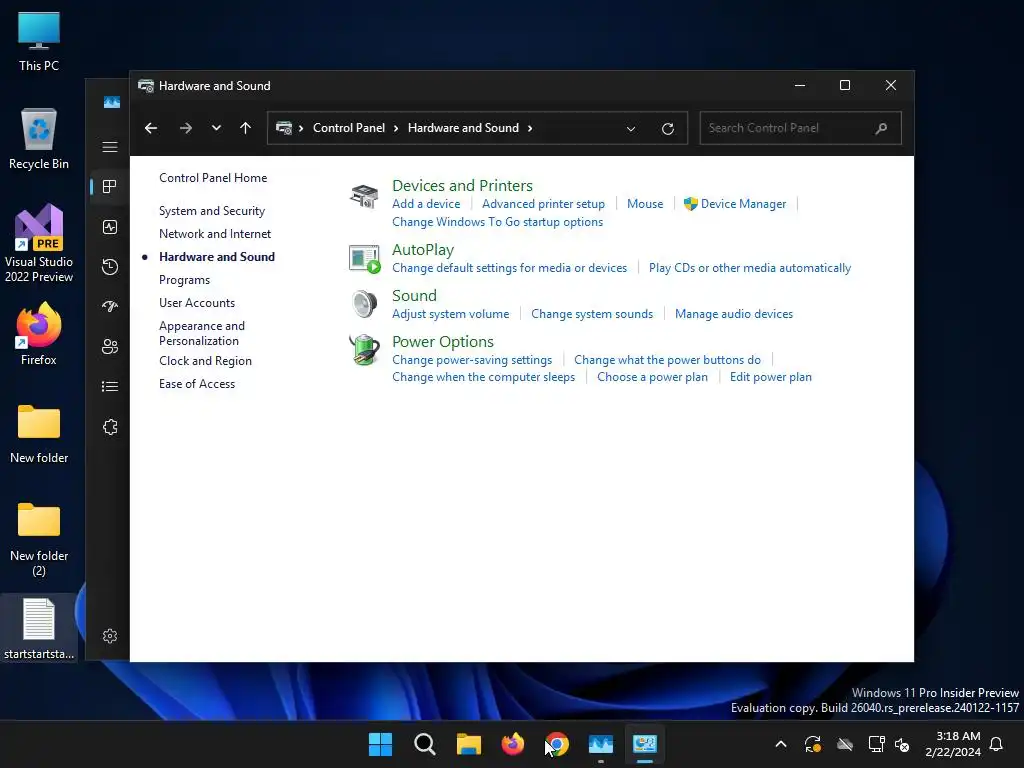Expand chevron after Hardware and Sound breadcrumb
Screen dimensions: 1024x768
tap(530, 128)
